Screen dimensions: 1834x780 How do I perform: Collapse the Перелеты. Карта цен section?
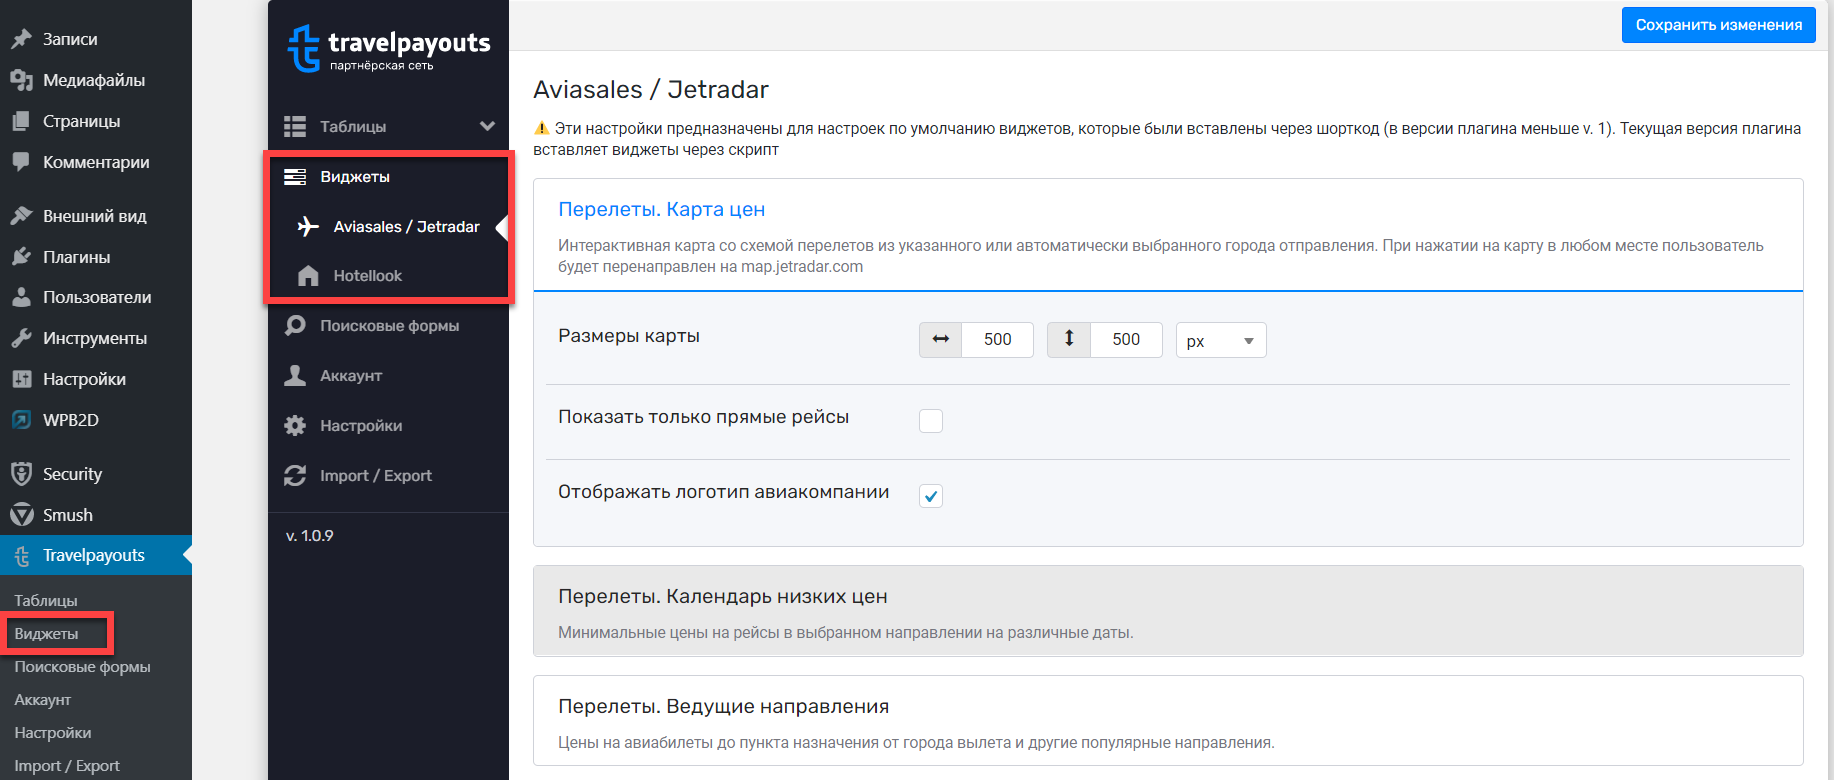[x=1168, y=236]
